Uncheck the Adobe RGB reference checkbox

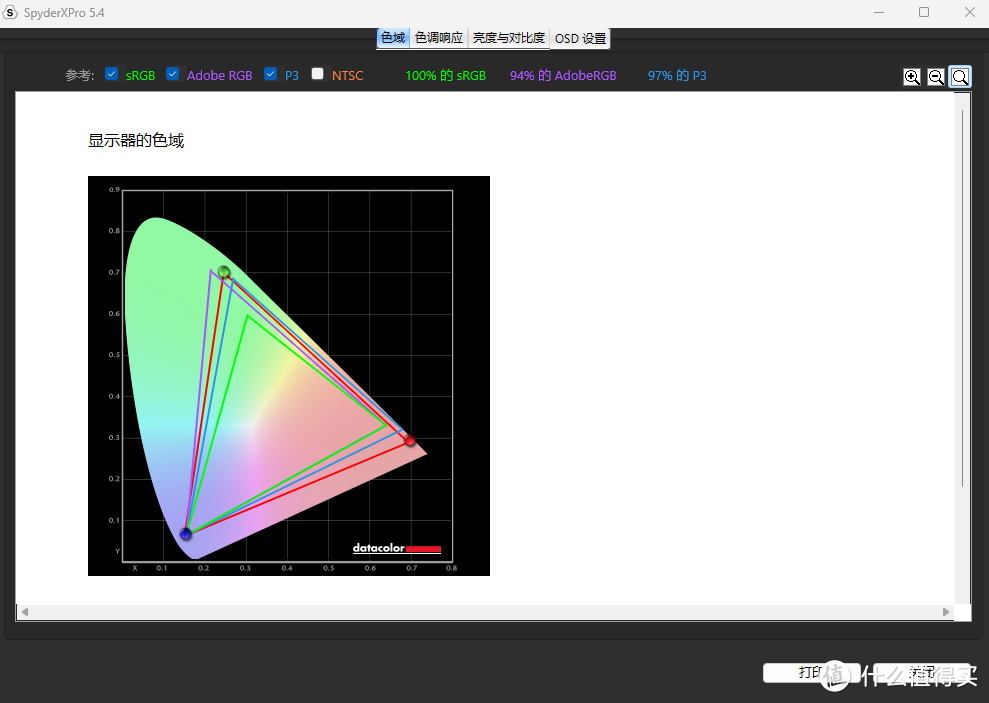[x=172, y=74]
